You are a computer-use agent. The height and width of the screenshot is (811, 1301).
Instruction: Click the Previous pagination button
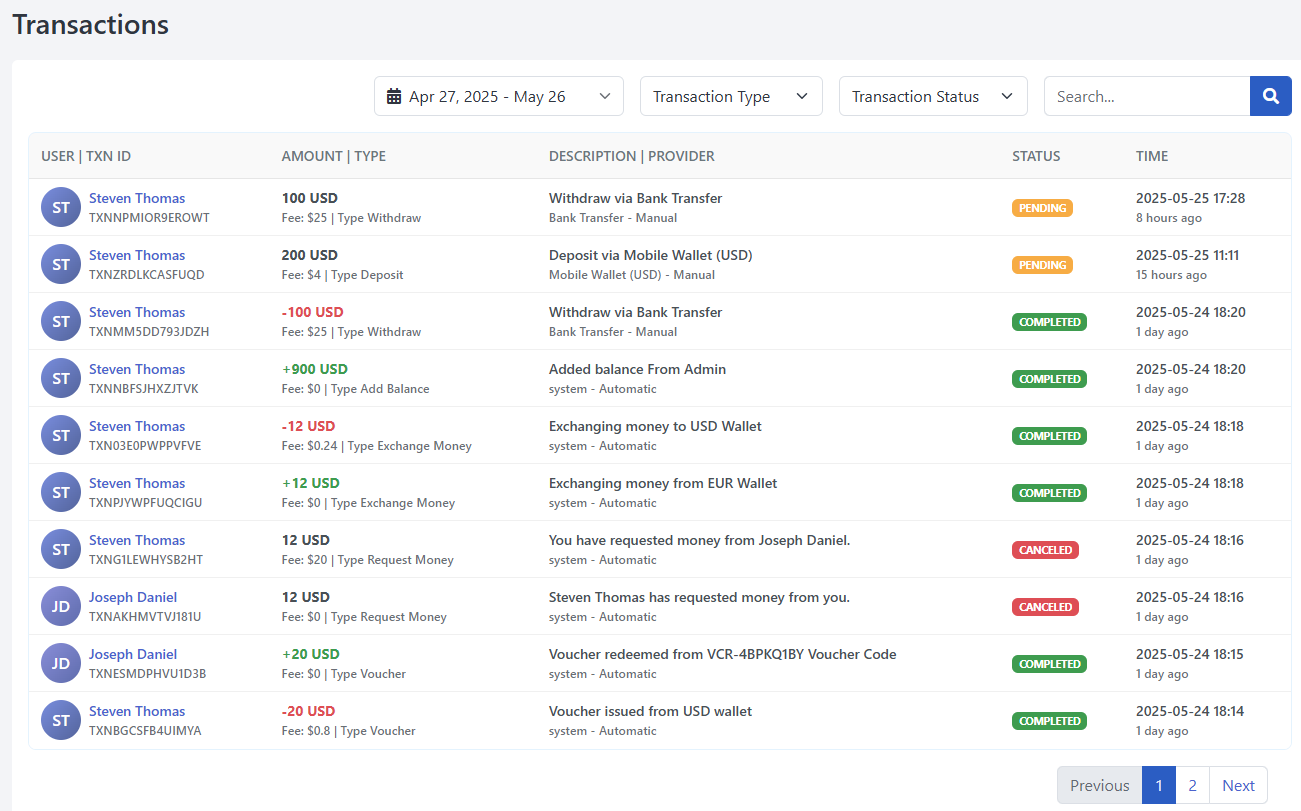pos(1098,785)
